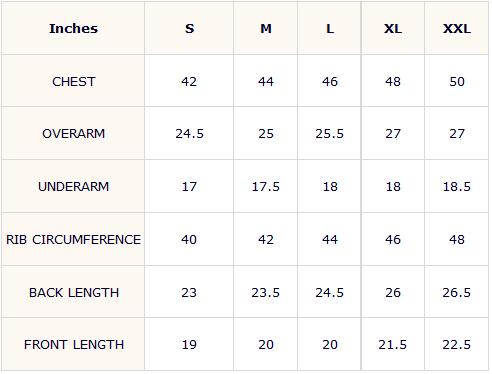
Task: Click overarm value 25.5 for size L
Action: 330,134
